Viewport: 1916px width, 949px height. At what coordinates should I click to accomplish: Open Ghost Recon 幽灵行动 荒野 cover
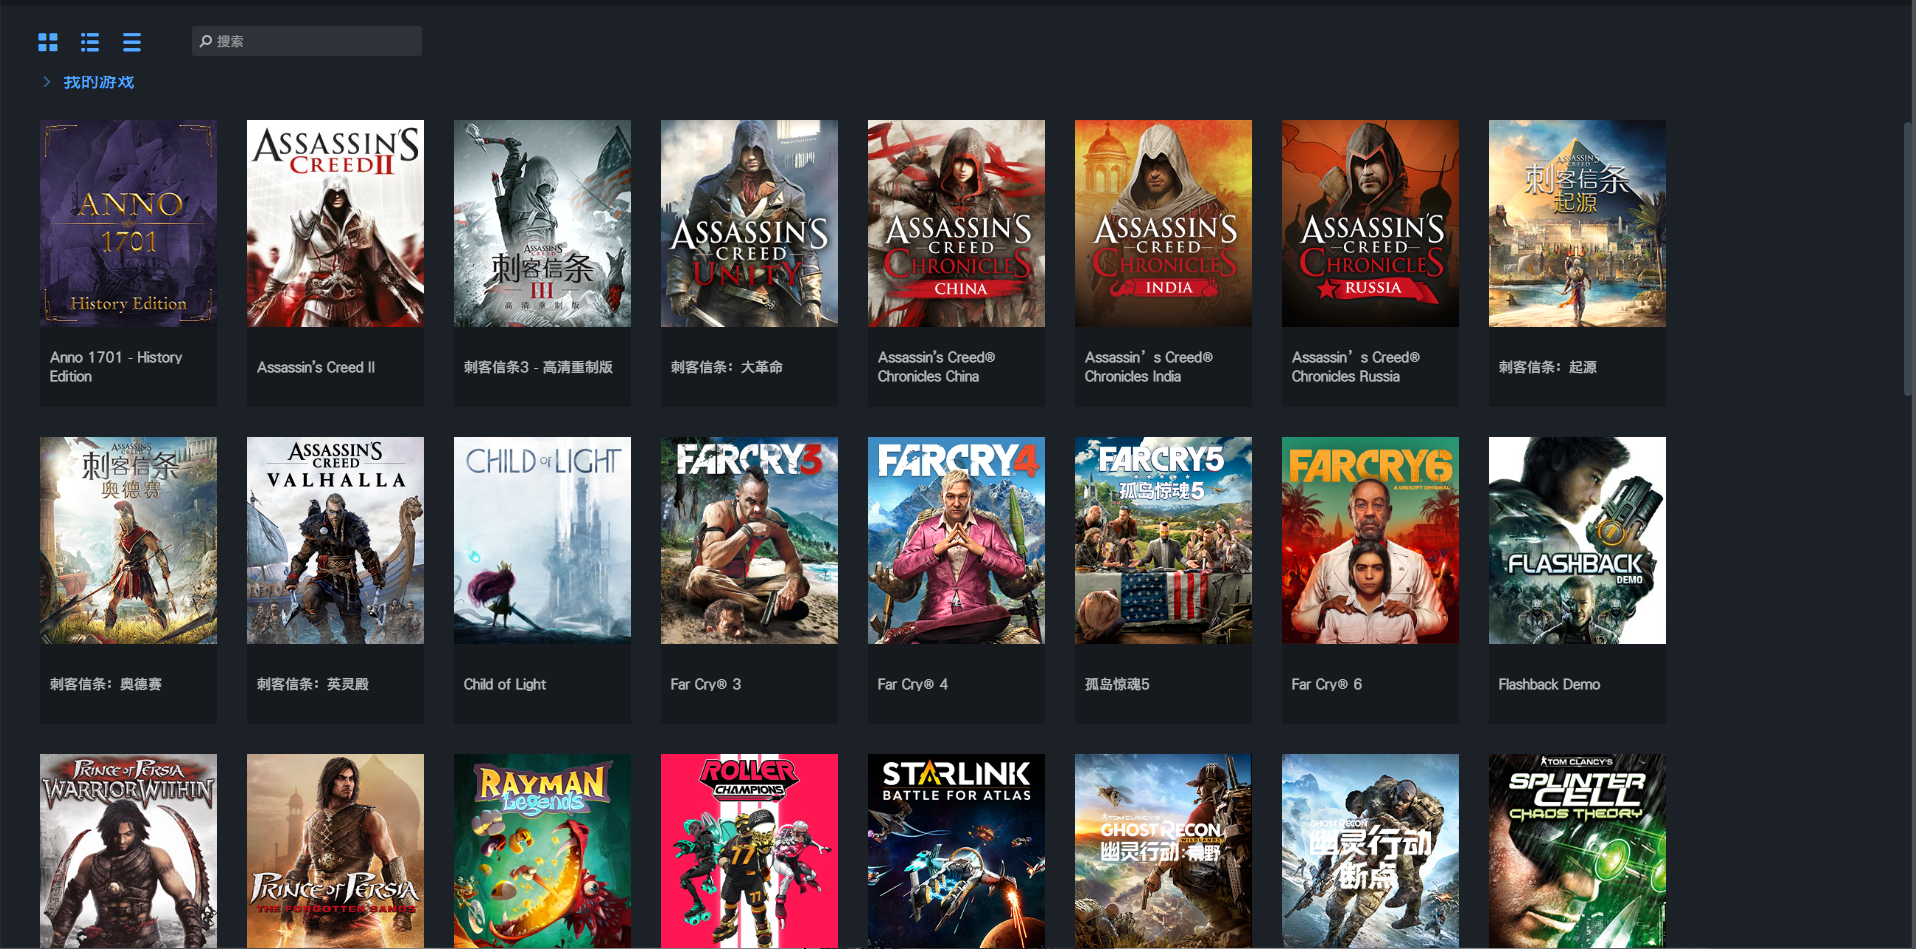[1163, 851]
